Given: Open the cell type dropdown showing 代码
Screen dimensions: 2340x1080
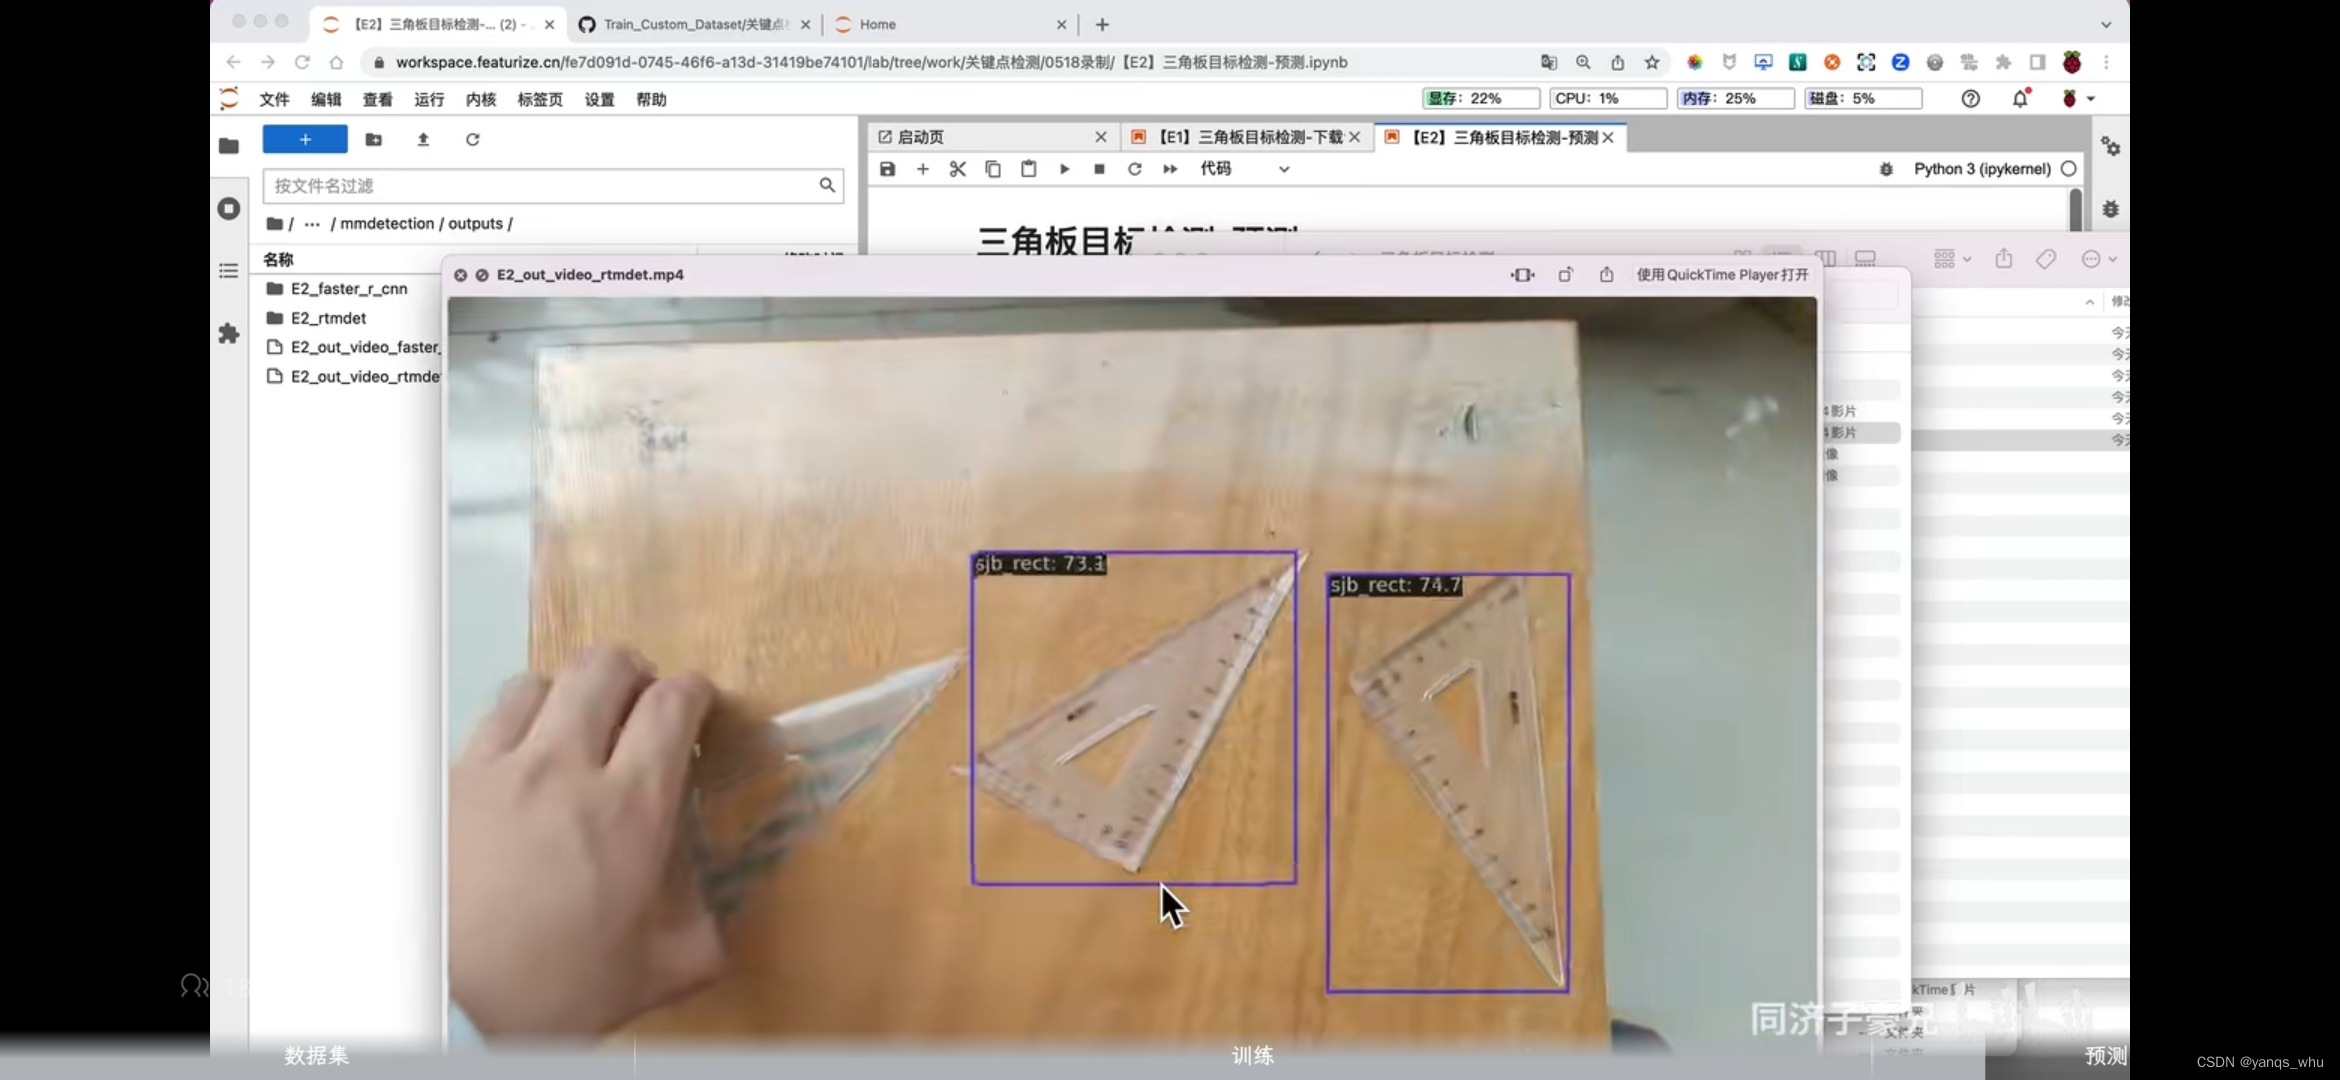Looking at the screenshot, I should 1244,169.
